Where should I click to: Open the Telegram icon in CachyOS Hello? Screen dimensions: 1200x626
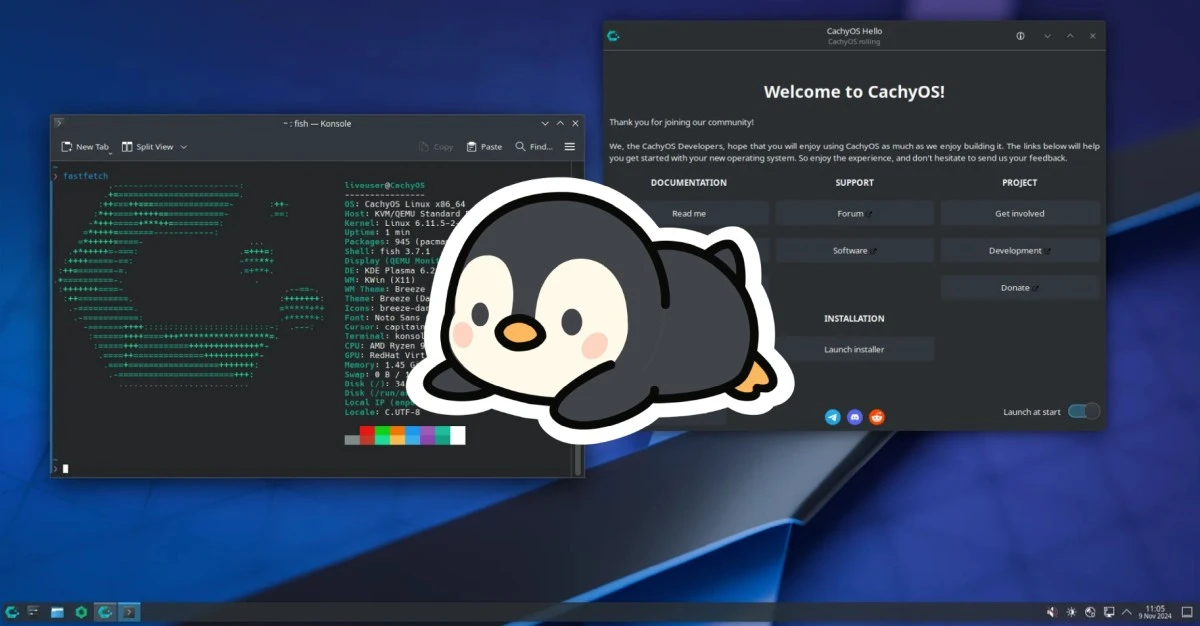(x=833, y=417)
